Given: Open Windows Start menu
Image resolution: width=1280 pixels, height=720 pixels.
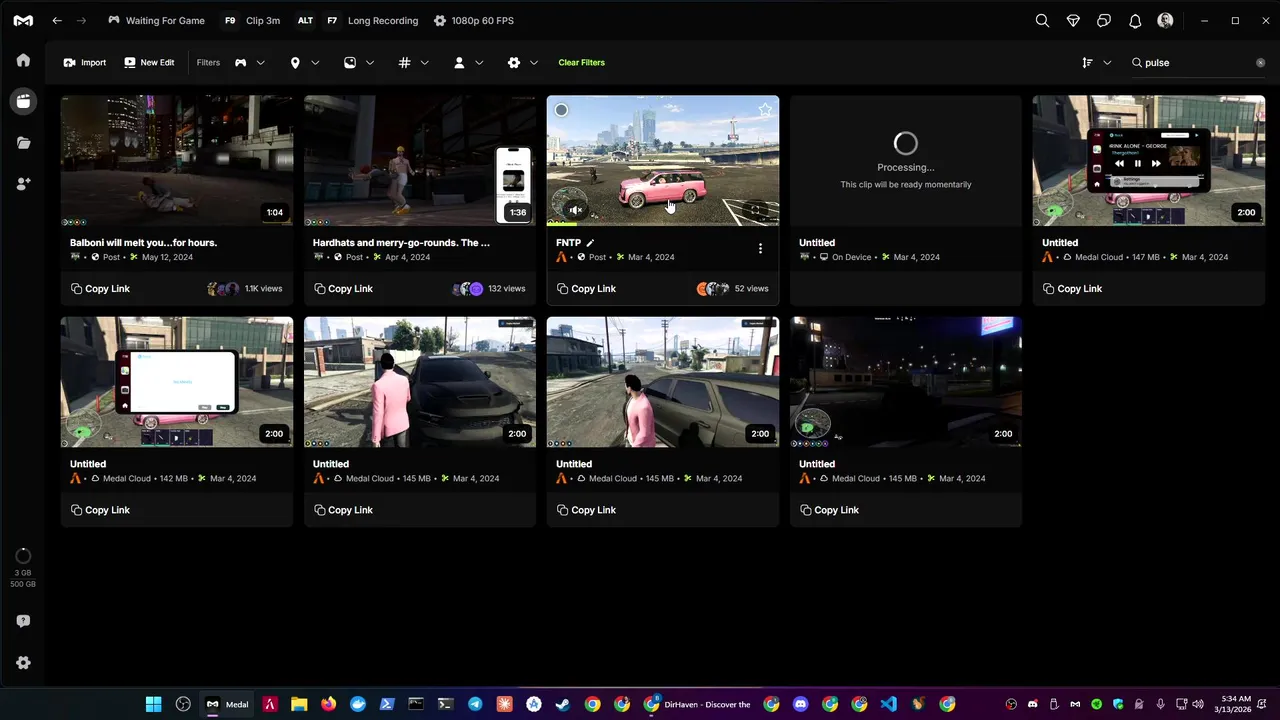Looking at the screenshot, I should (153, 704).
